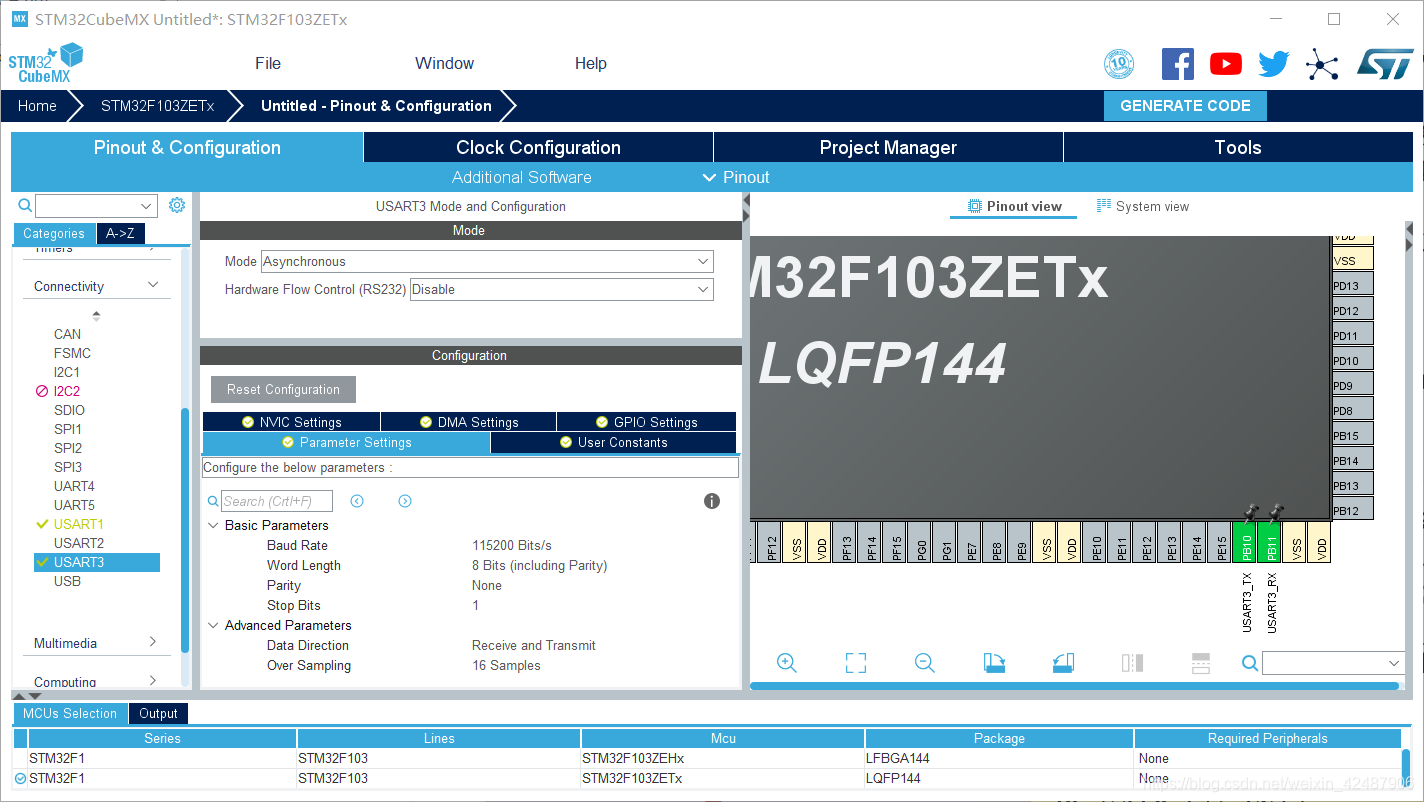This screenshot has width=1424, height=802.
Task: Open Additional Software
Action: click(522, 177)
